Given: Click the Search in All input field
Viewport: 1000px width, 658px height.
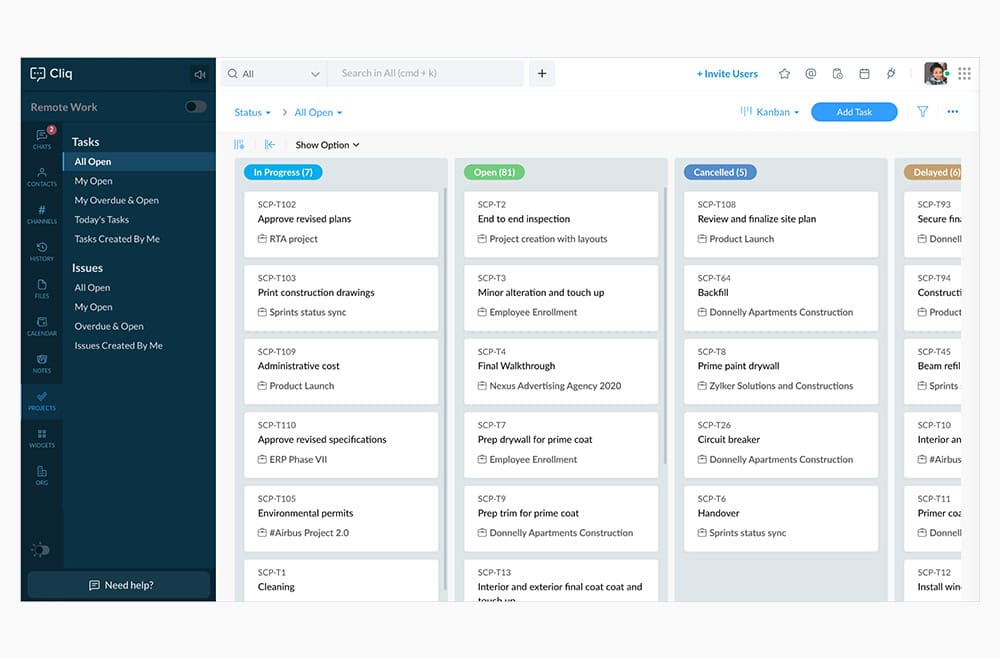Looking at the screenshot, I should [425, 73].
